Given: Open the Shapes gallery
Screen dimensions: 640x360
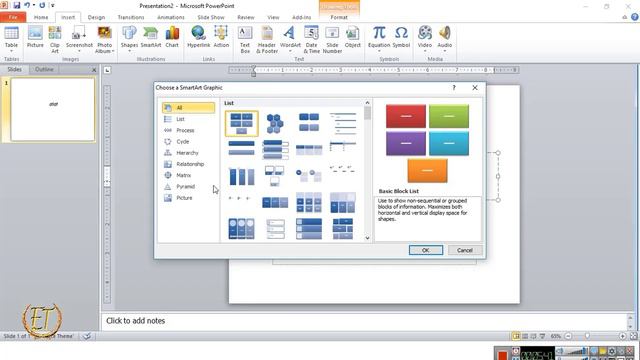Looking at the screenshot, I should 129,39.
